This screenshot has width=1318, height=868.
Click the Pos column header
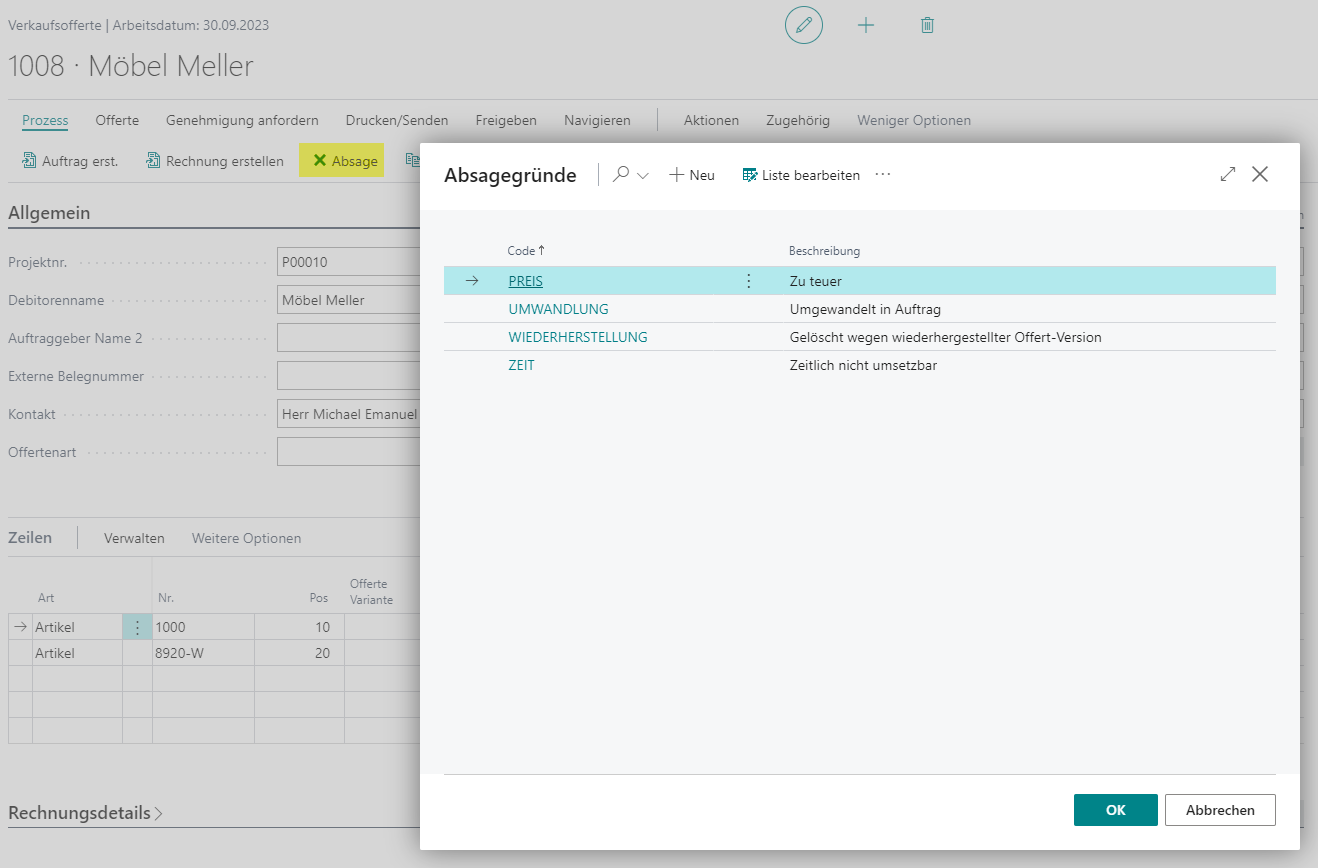tap(319, 598)
